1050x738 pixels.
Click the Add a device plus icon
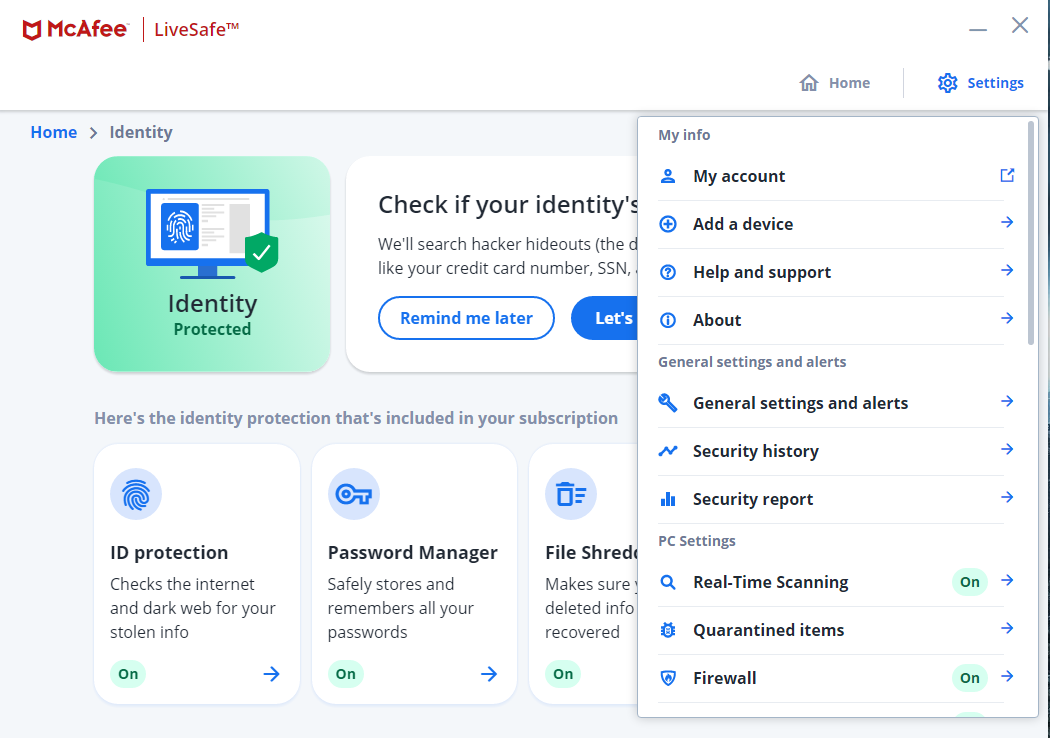(x=668, y=224)
